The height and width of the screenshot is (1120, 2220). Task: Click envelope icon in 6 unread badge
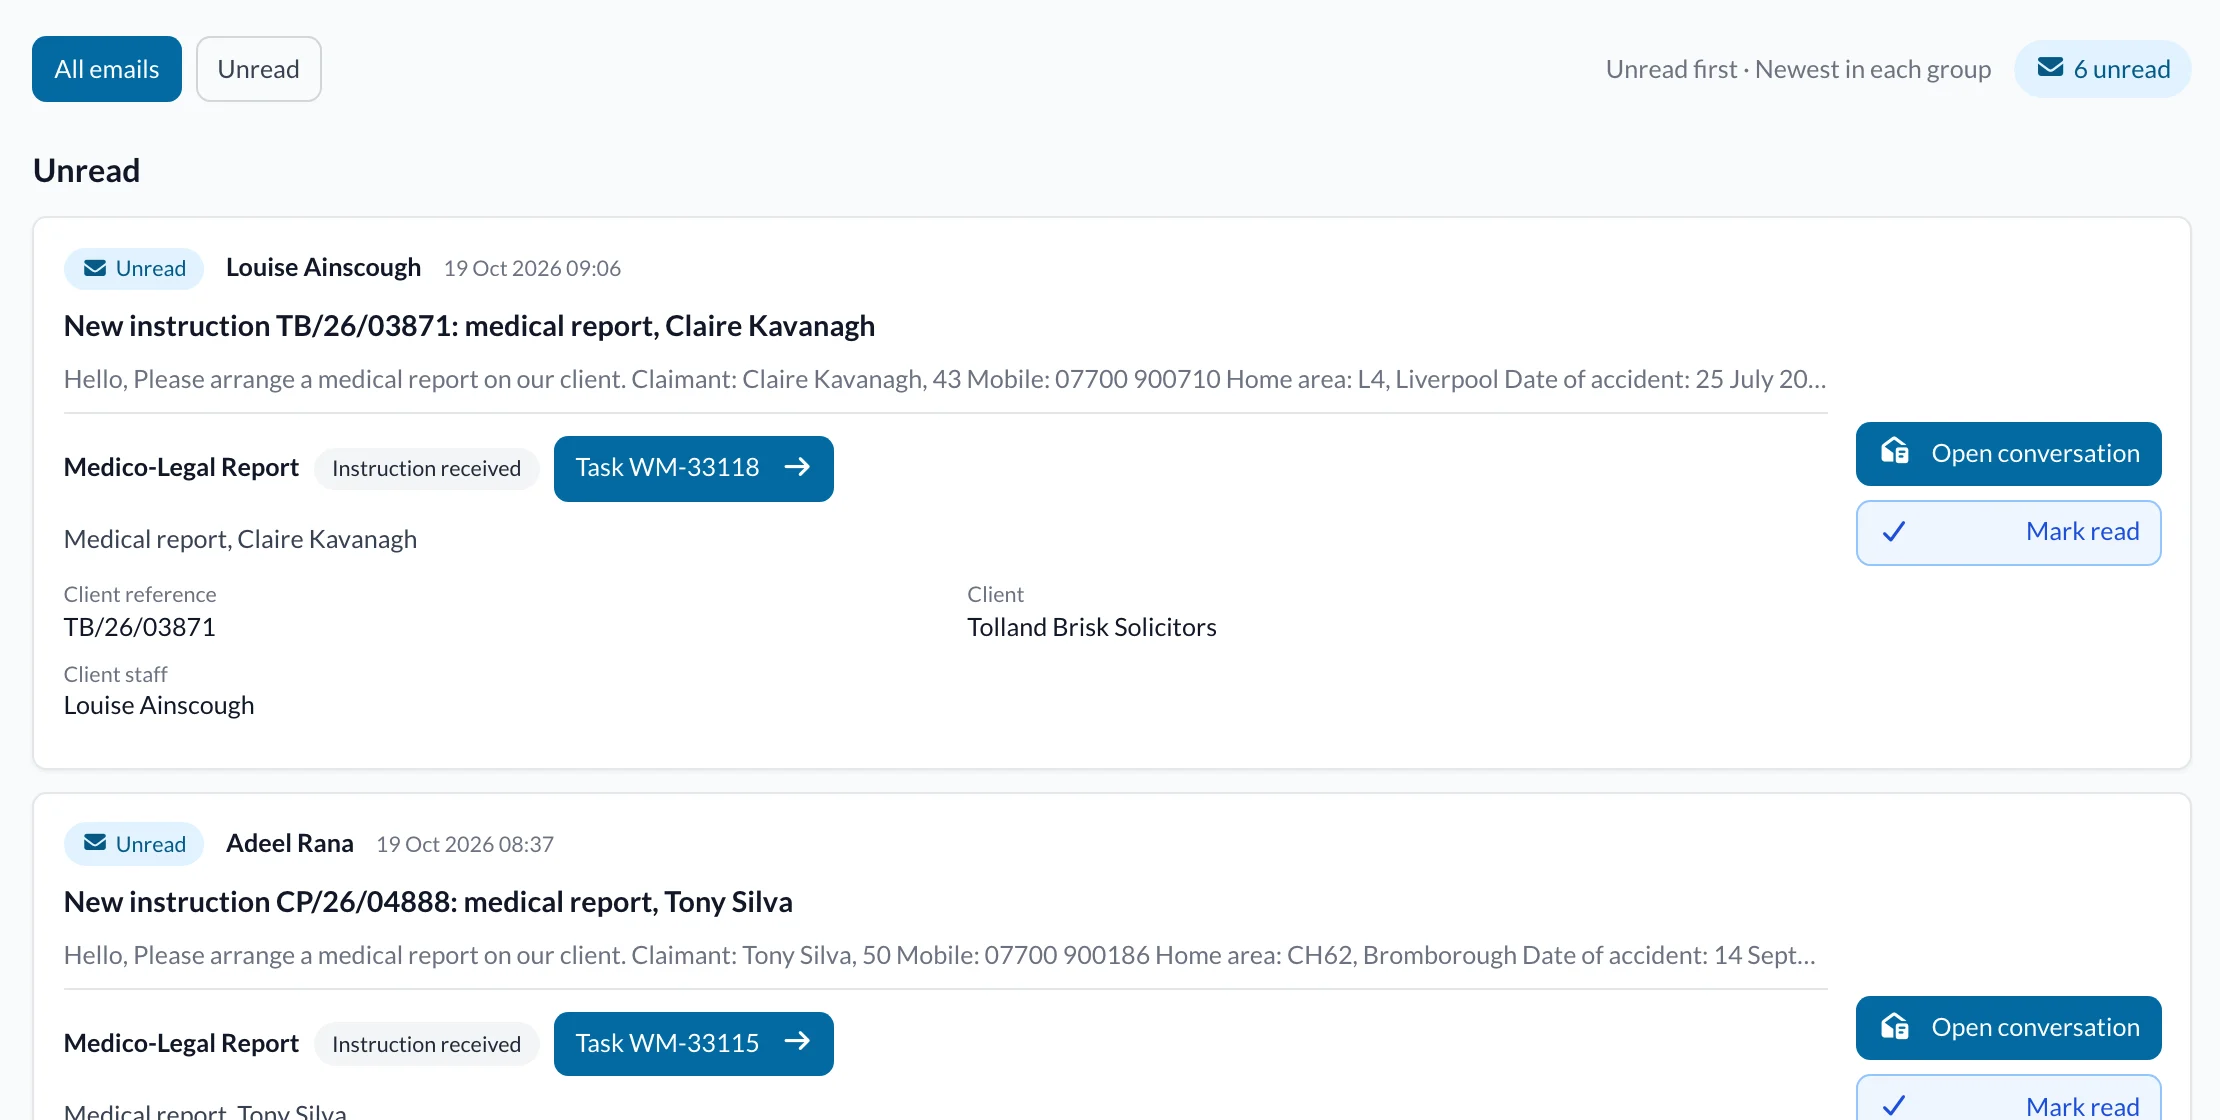[x=2051, y=67]
